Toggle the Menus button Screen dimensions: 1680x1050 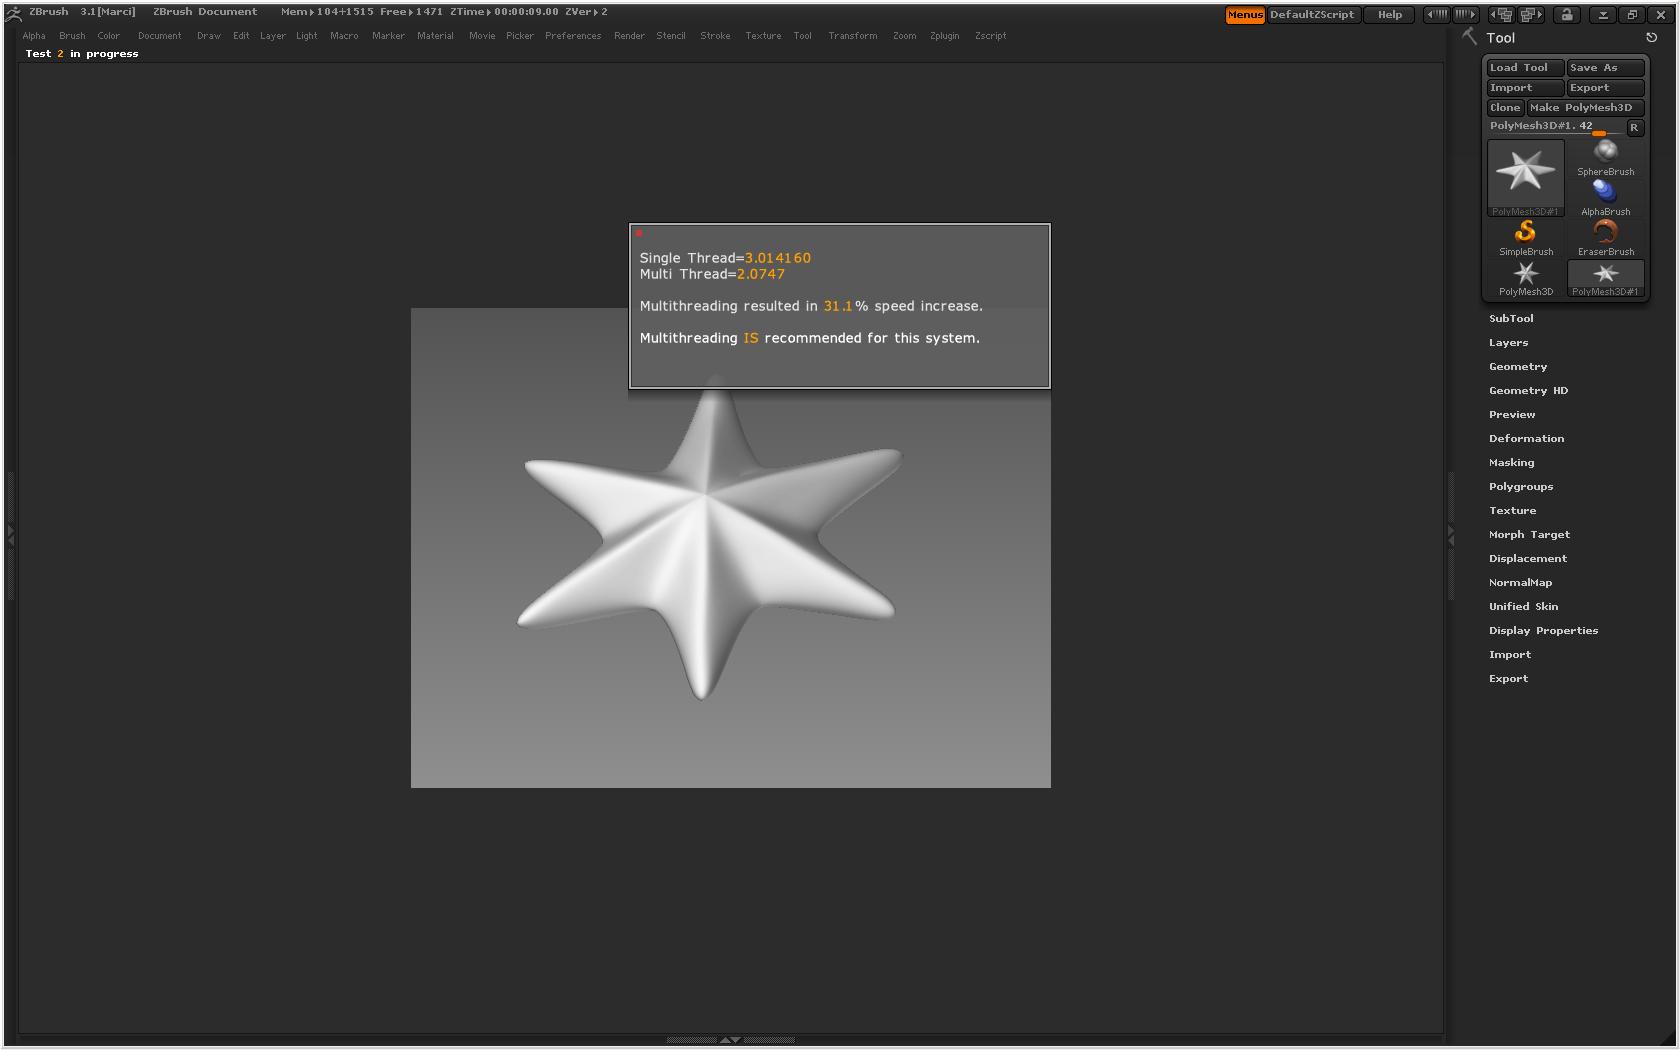coord(1245,15)
